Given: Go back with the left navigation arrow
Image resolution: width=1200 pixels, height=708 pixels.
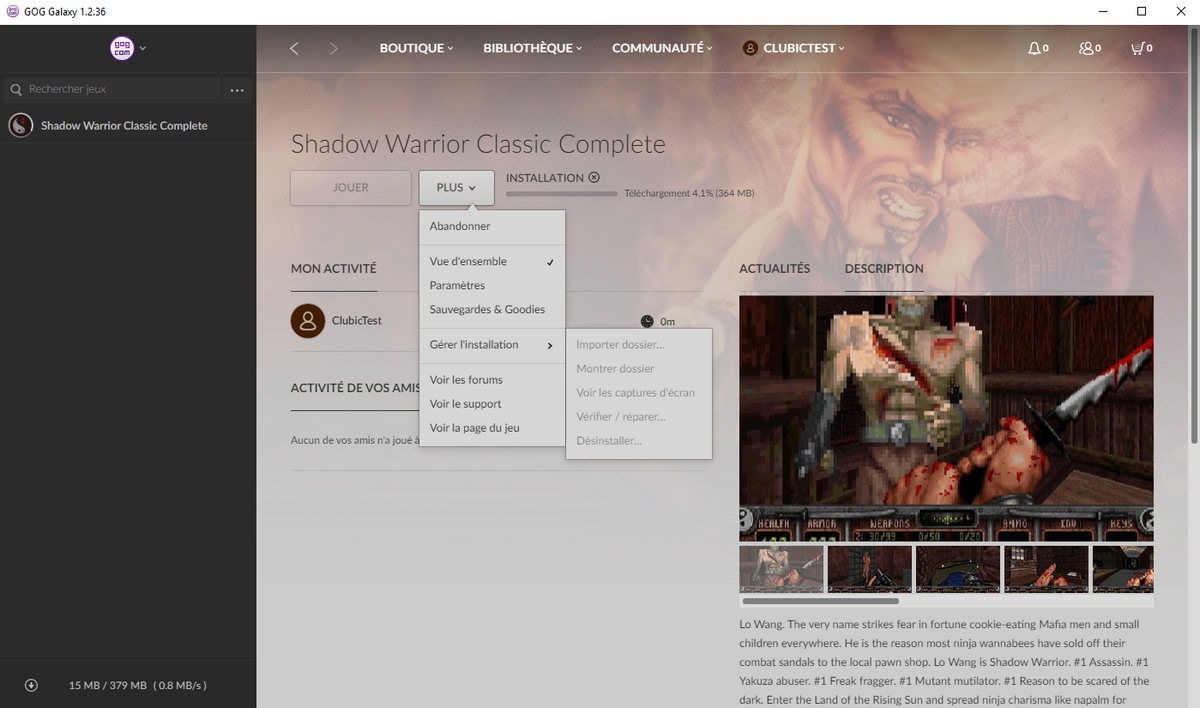Looking at the screenshot, I should coord(294,48).
